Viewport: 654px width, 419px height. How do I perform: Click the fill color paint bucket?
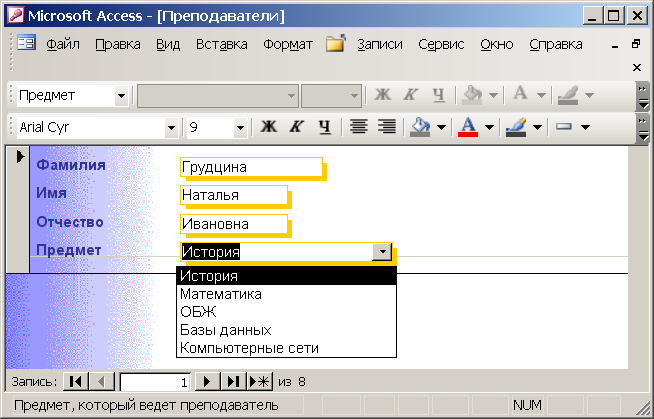pos(420,127)
